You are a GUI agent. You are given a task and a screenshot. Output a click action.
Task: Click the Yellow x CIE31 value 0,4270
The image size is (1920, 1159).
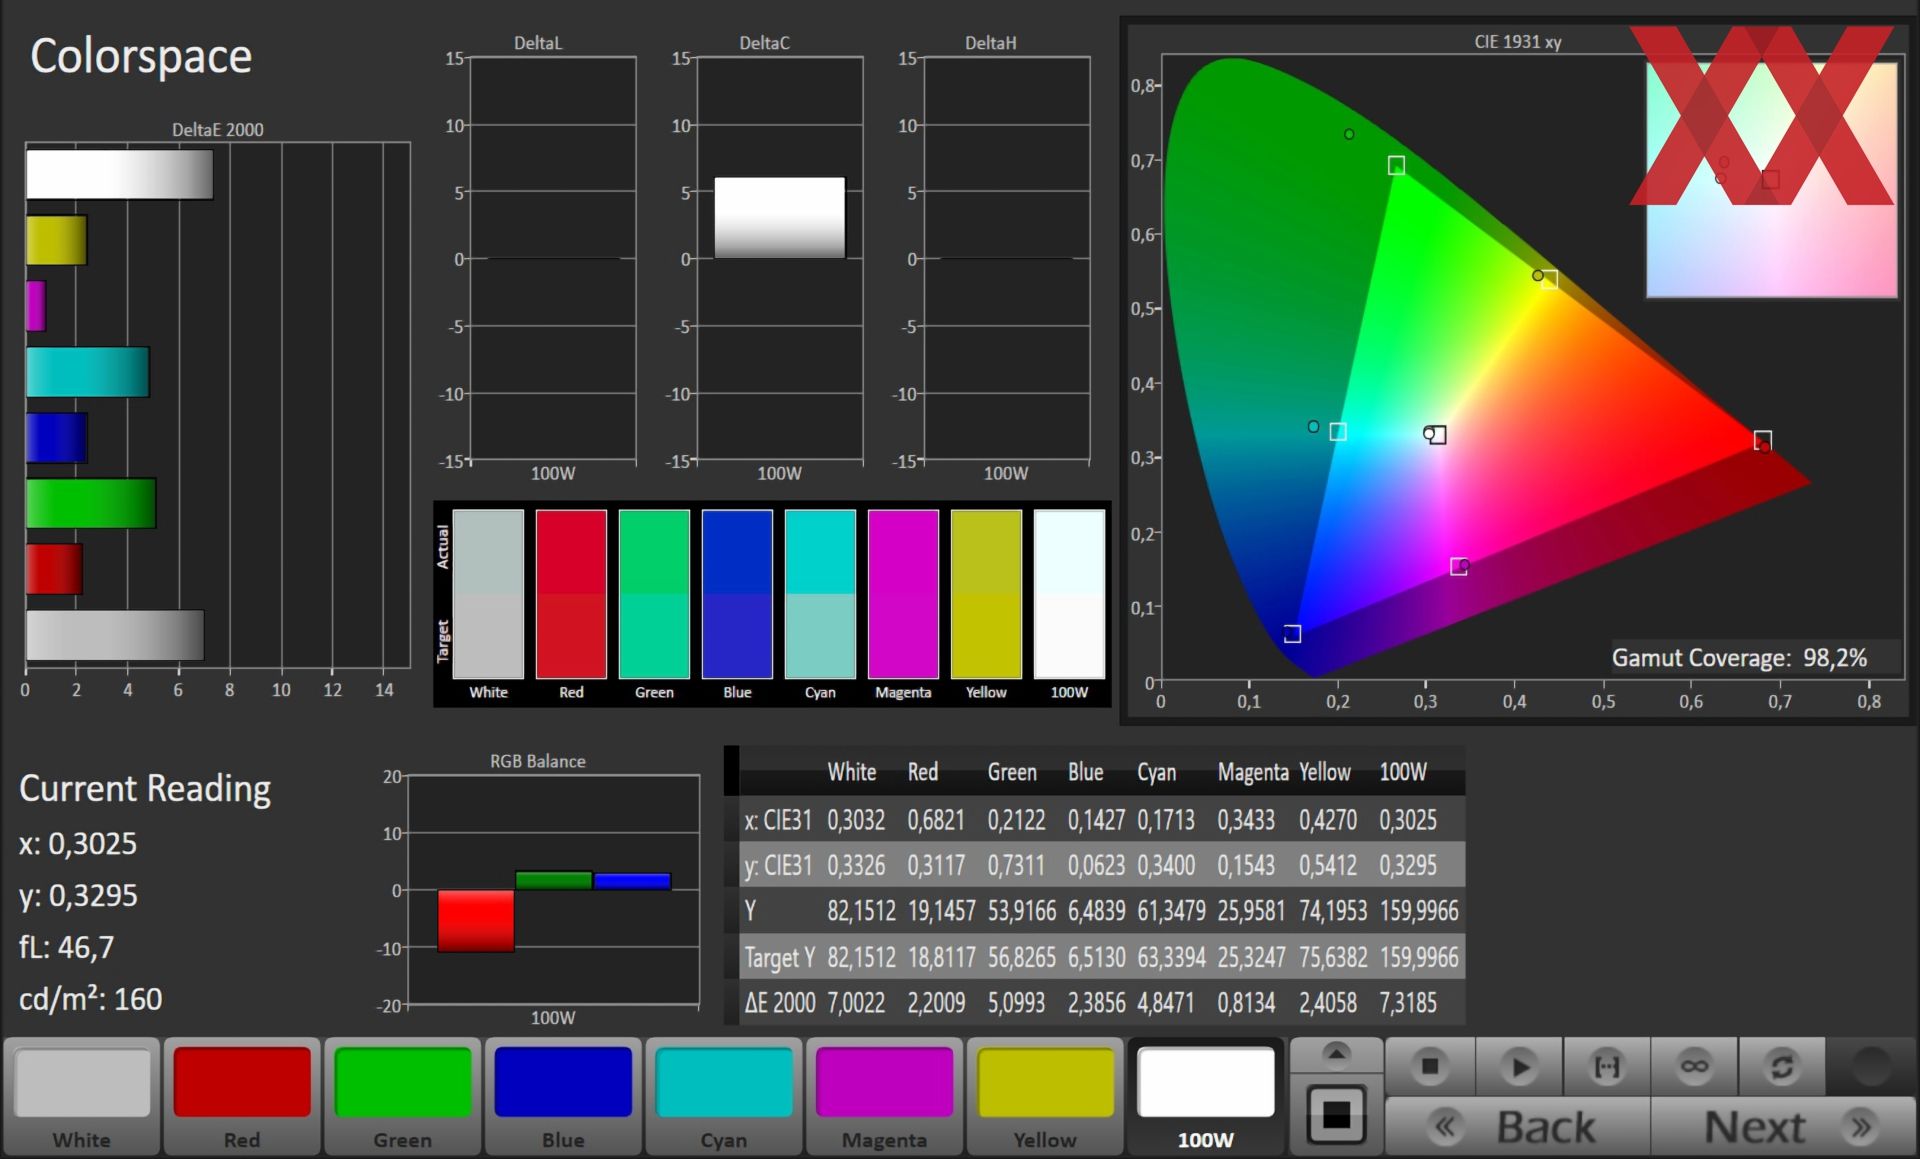click(x=1328, y=820)
